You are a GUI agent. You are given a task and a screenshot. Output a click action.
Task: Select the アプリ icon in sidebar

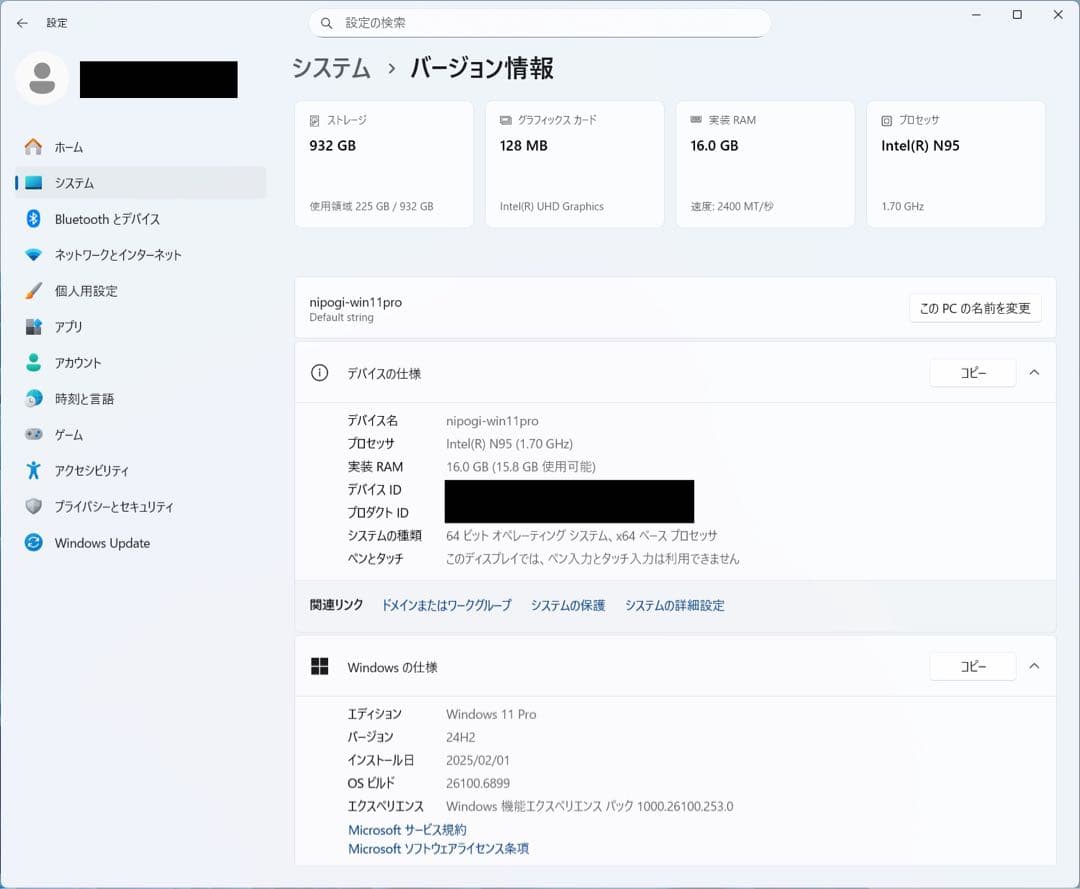tap(33, 327)
